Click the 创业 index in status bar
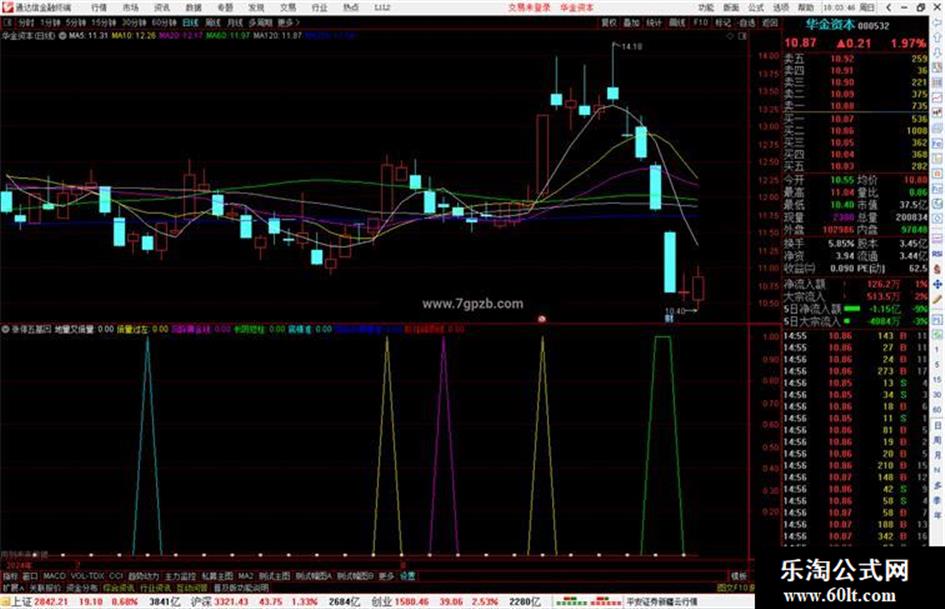Image resolution: width=945 pixels, height=609 pixels. [381, 602]
